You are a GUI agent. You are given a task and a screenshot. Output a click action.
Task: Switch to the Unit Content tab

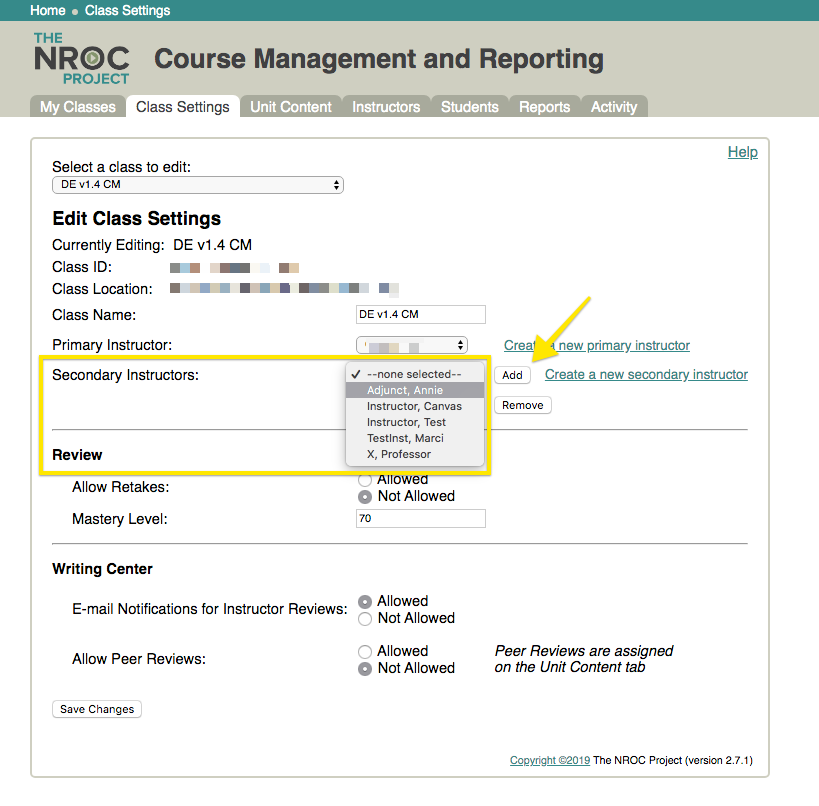291,107
